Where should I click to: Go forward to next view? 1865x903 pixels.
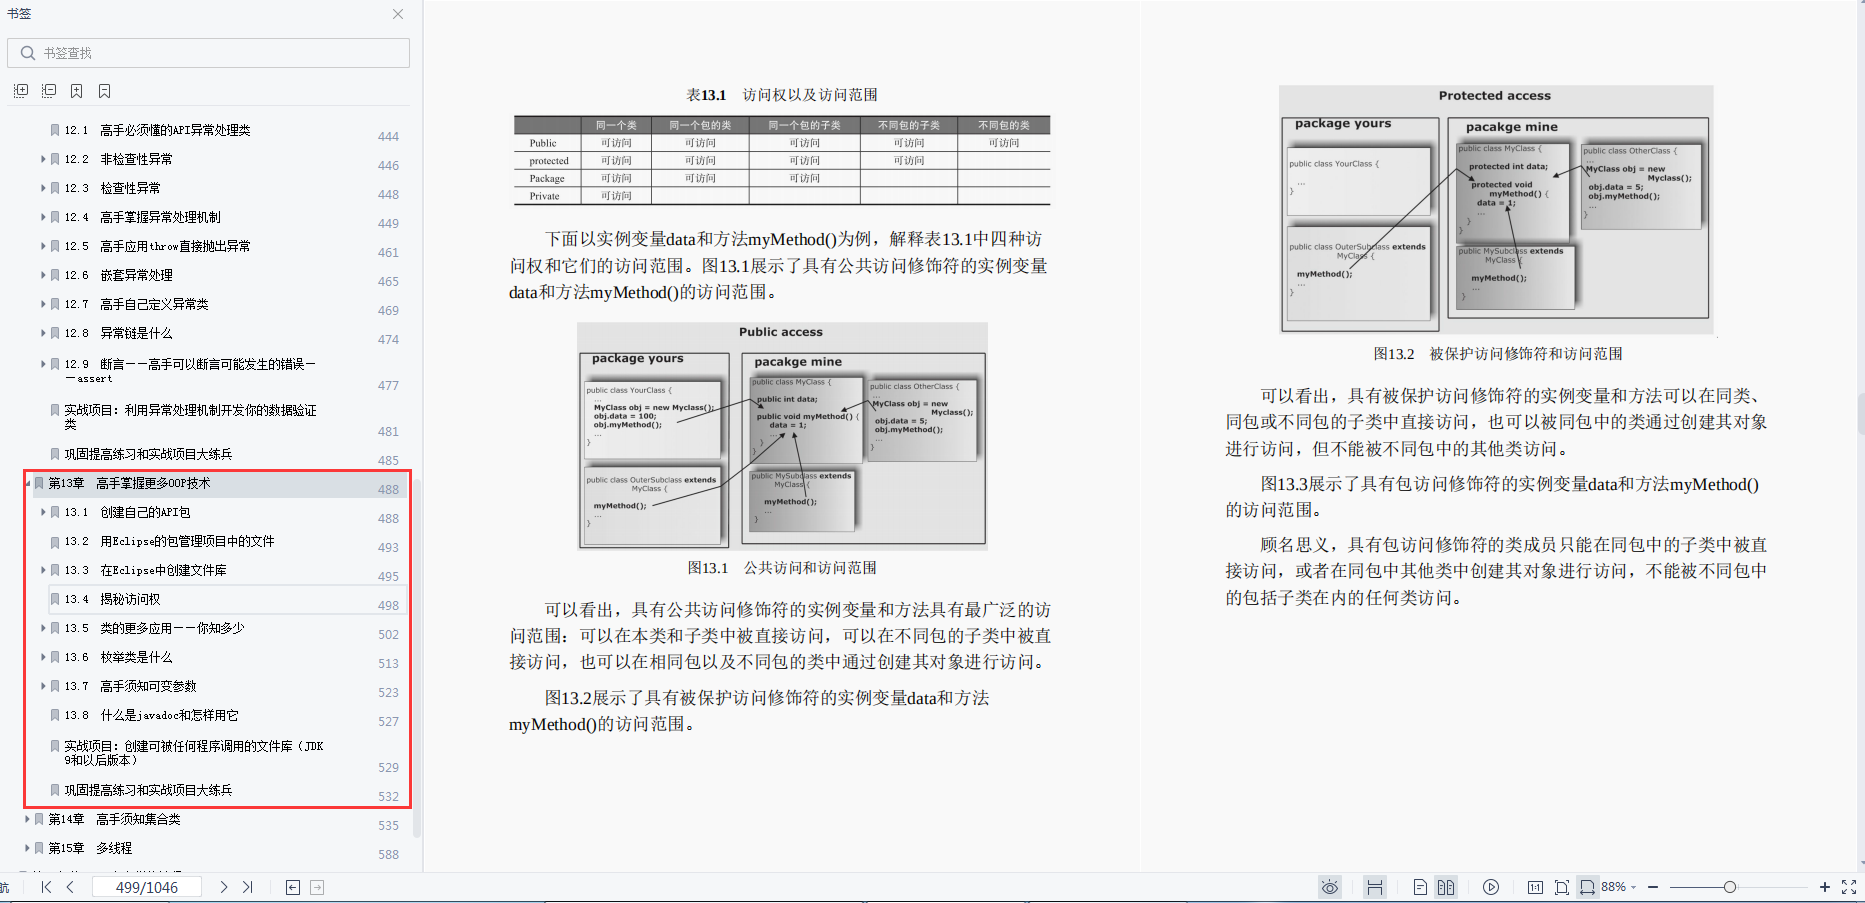pos(317,887)
